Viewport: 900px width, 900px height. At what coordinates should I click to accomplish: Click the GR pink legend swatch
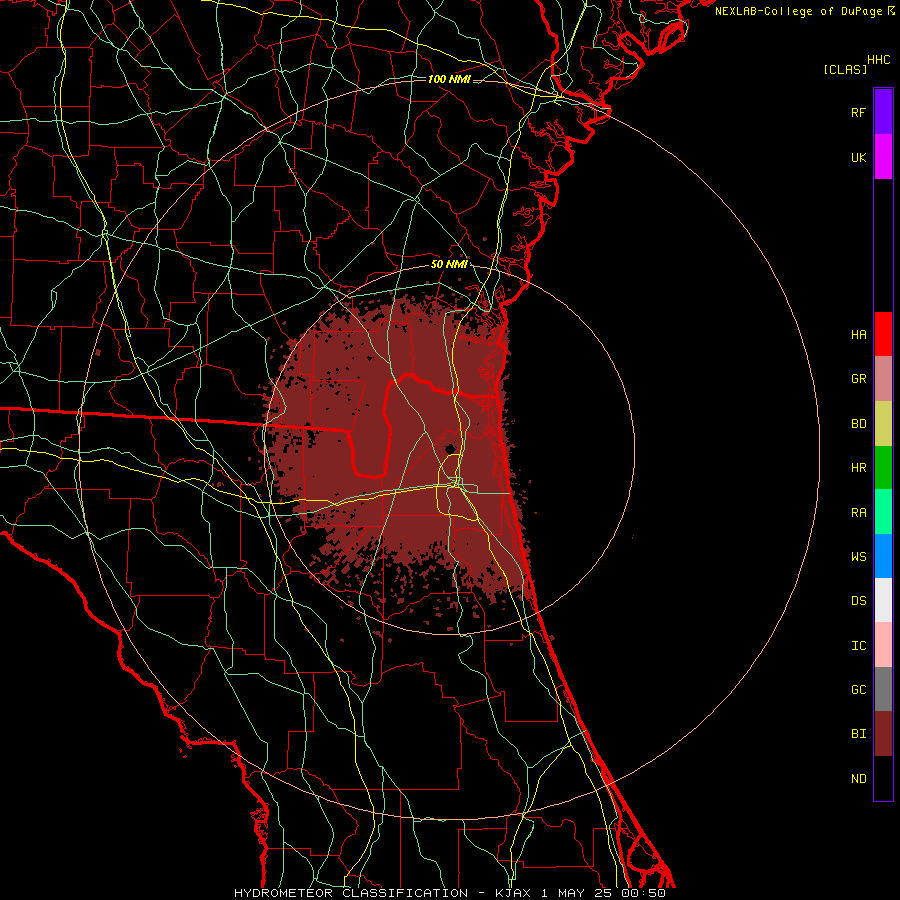point(883,379)
